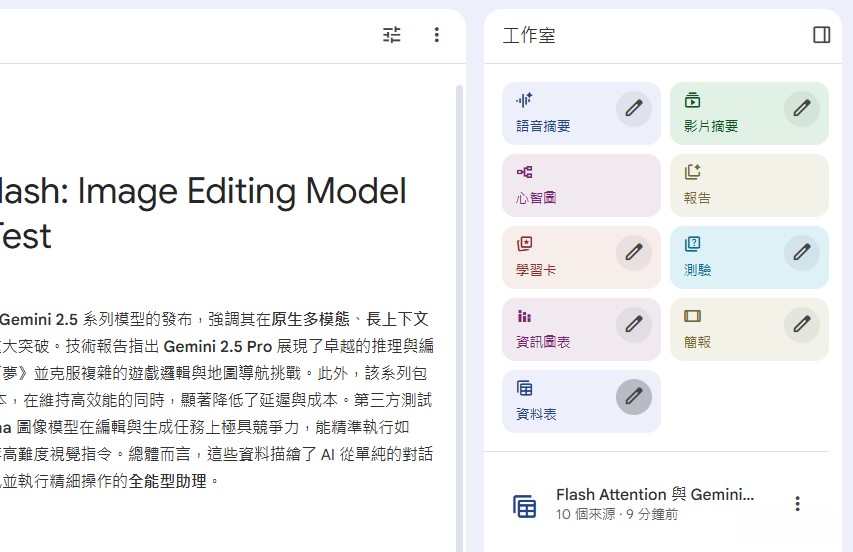Edit the 語音摘要 customization pencil

(633, 108)
